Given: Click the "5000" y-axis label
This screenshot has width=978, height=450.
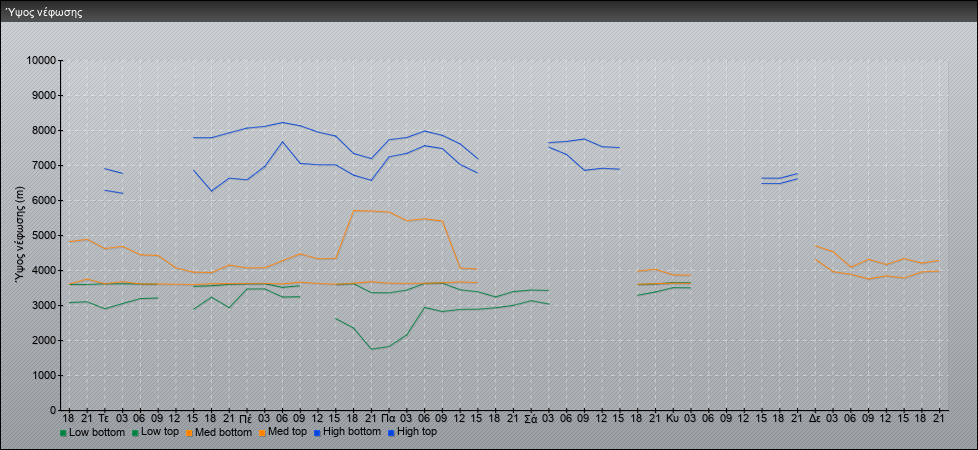Looking at the screenshot, I should (x=44, y=235).
